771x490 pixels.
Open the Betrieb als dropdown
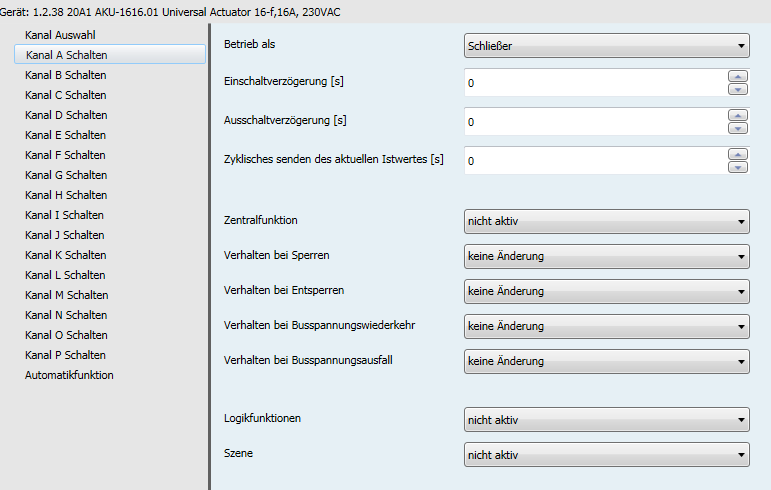[x=606, y=46]
